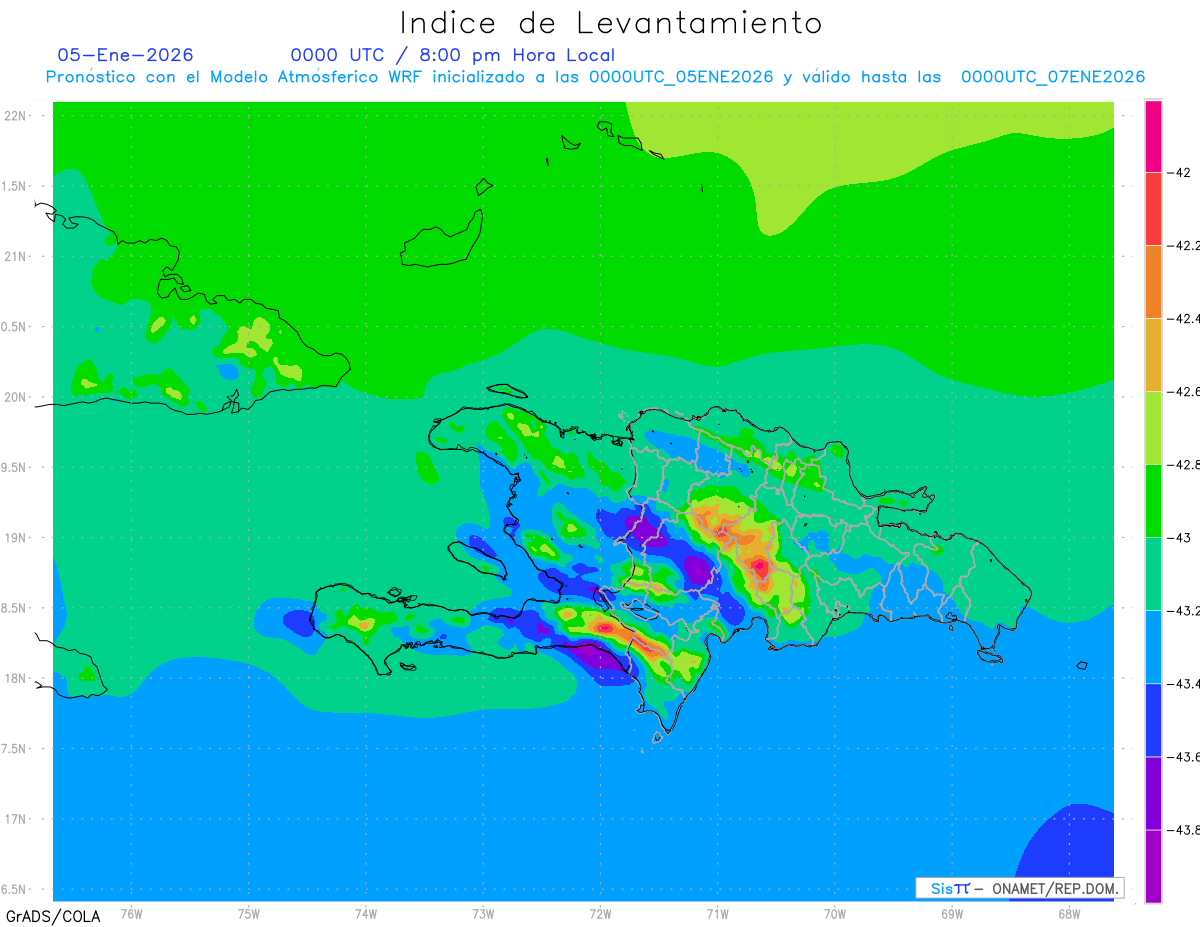Click the '-42' legend value
1200x927 pixels.
click(1181, 173)
